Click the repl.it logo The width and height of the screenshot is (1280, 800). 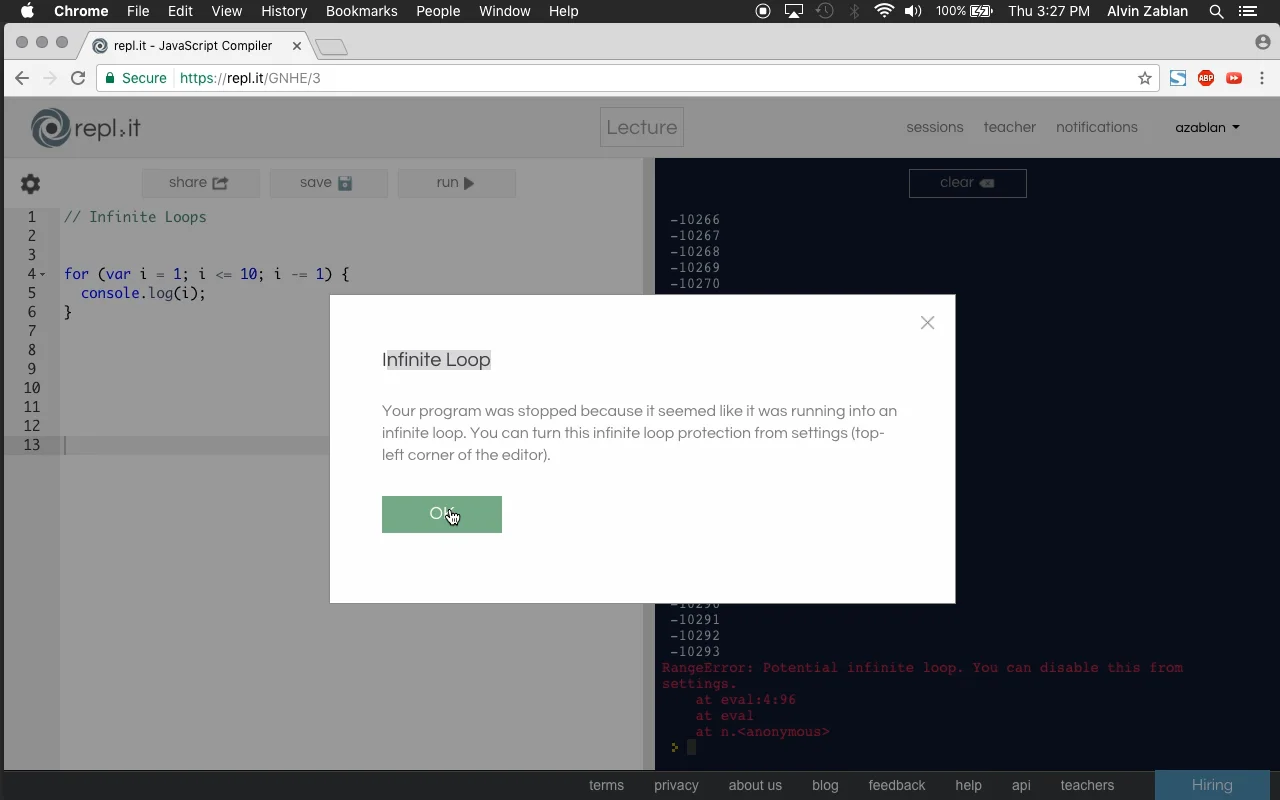86,128
